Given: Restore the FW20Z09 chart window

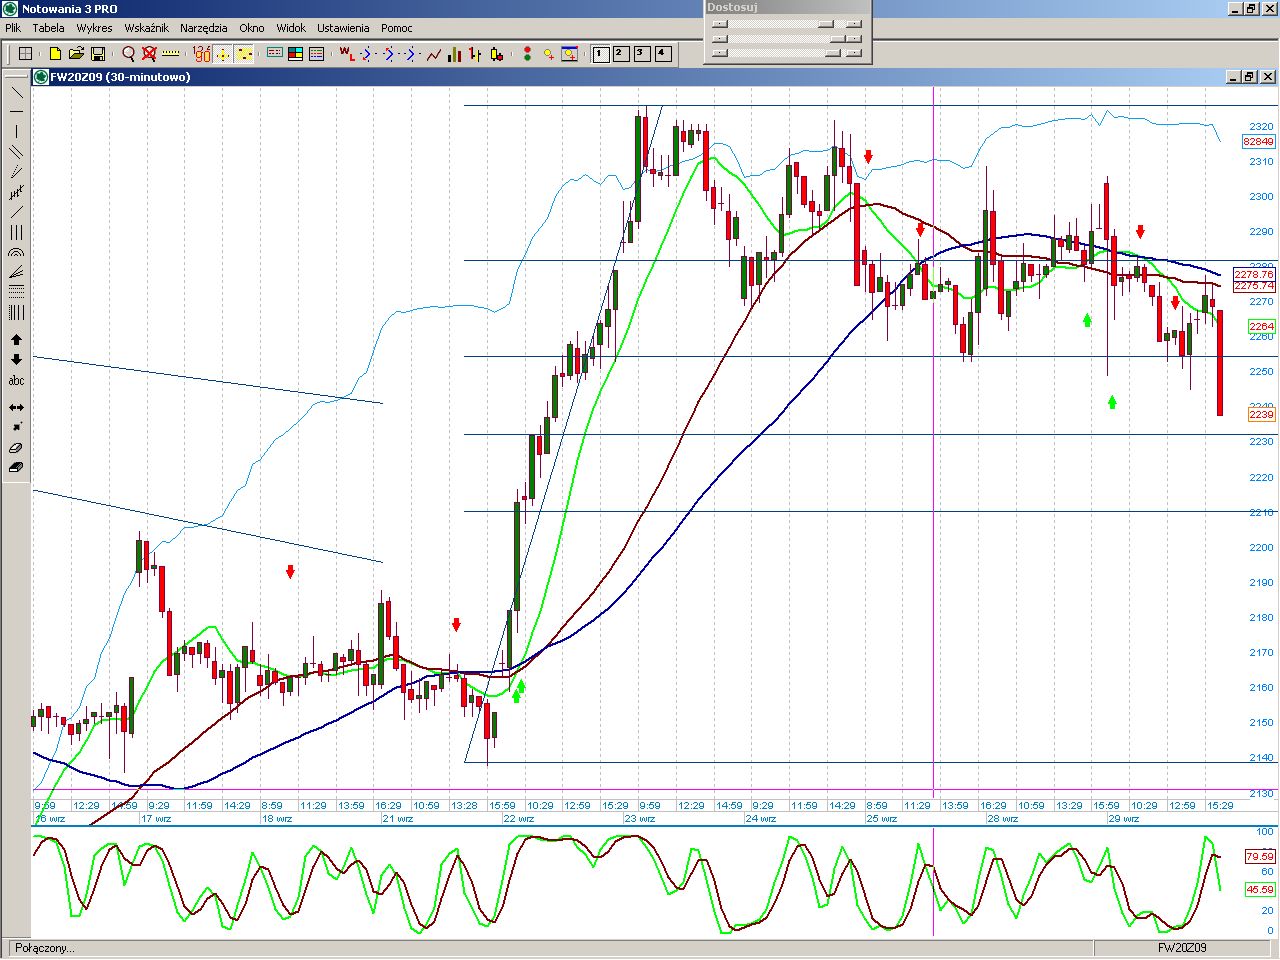Looking at the screenshot, I should point(1249,77).
